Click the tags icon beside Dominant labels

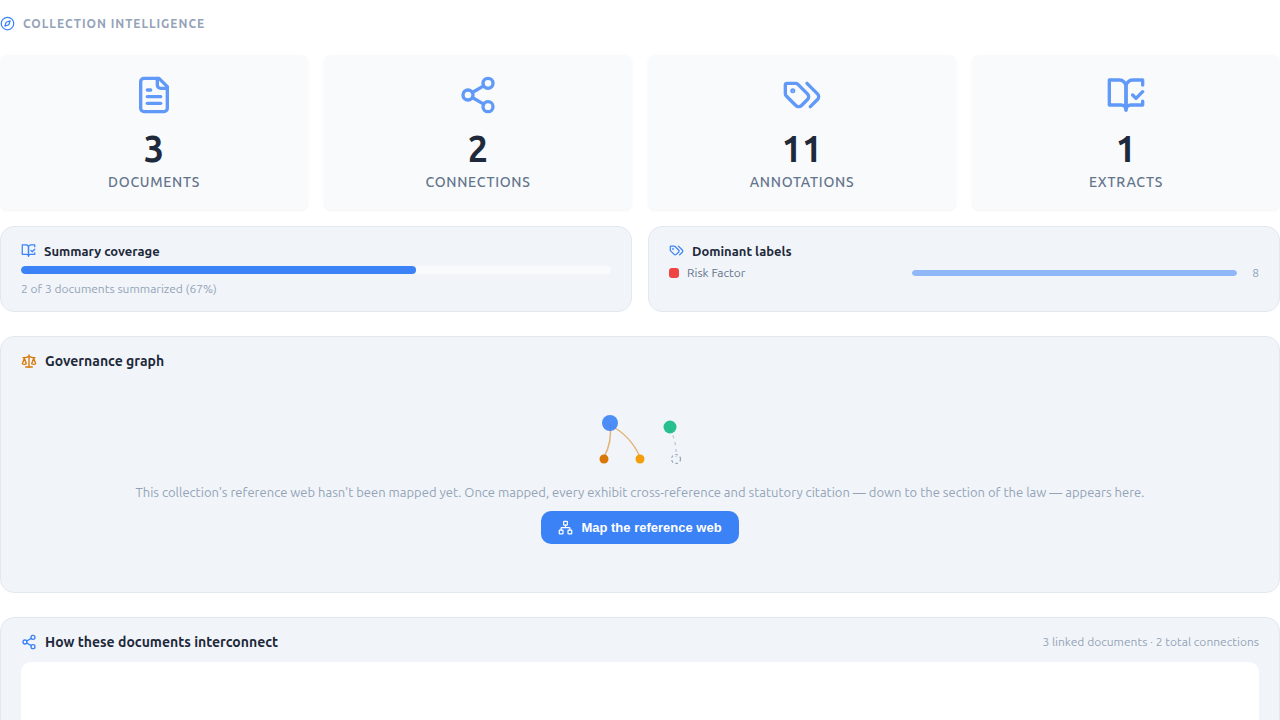click(x=677, y=251)
